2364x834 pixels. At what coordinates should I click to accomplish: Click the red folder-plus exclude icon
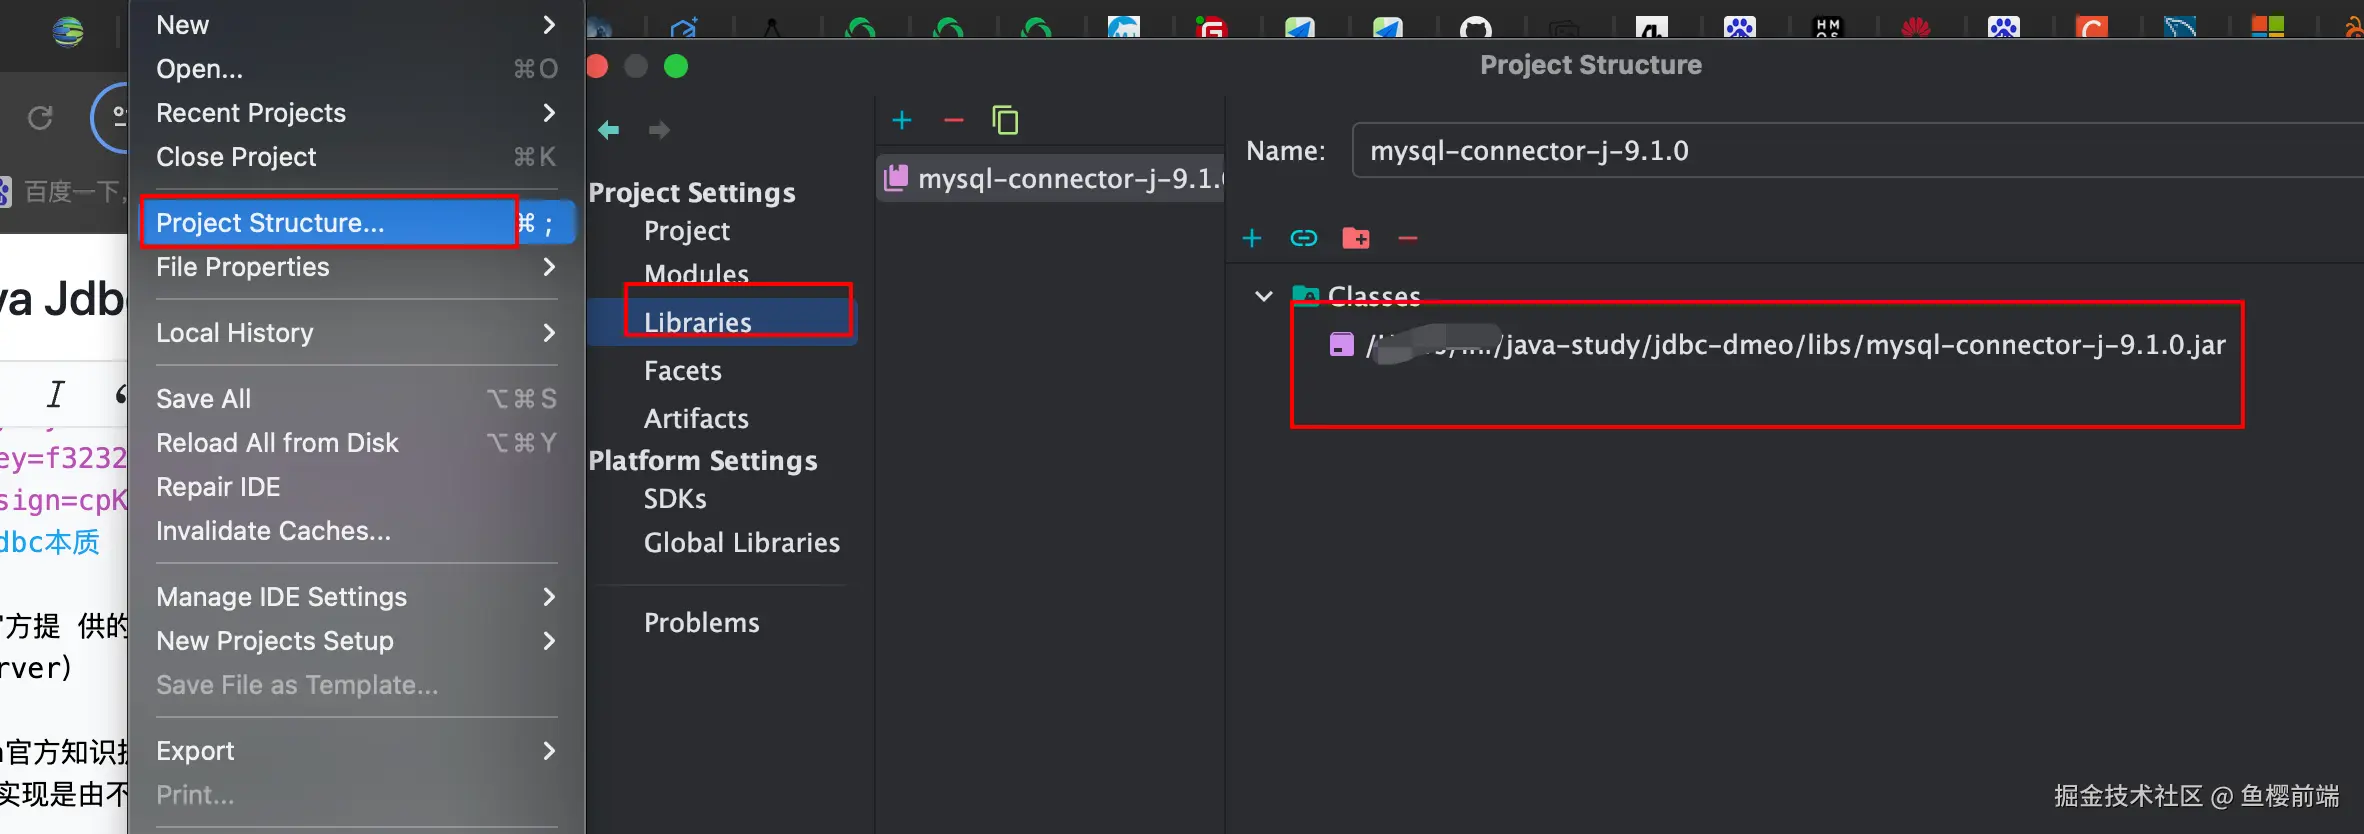tap(1356, 238)
